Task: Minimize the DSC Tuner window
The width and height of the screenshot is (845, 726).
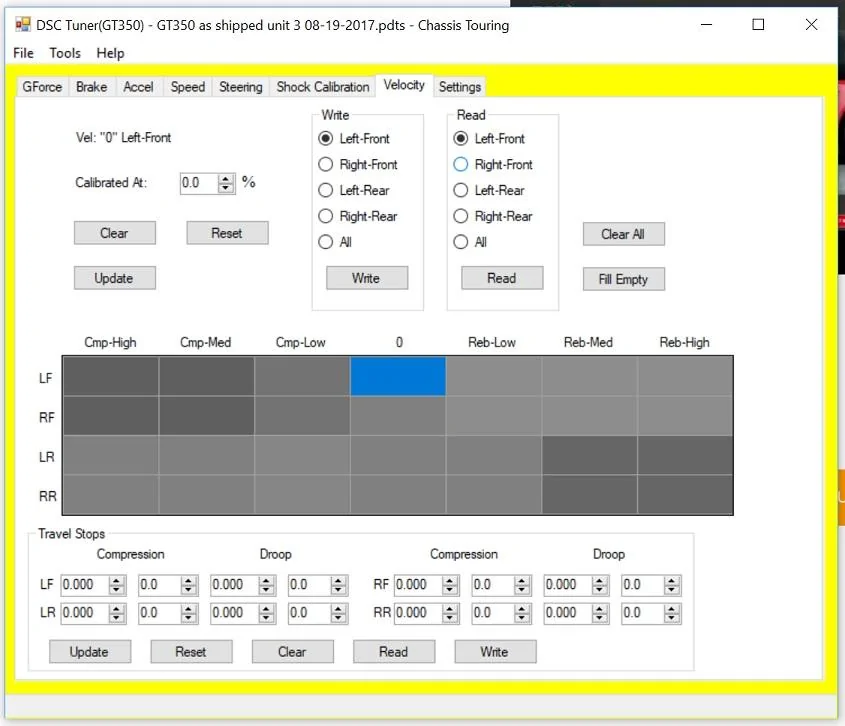Action: tap(707, 25)
